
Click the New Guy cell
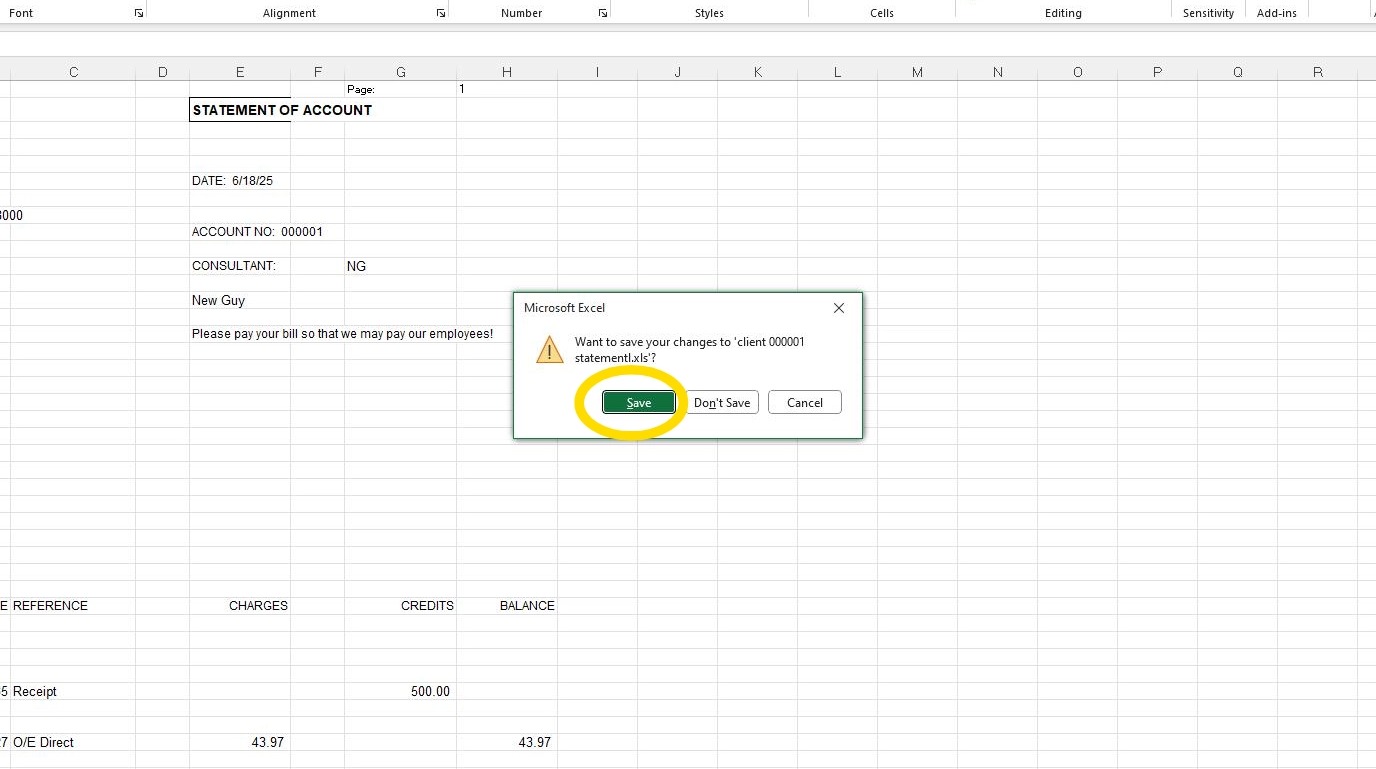[240, 300]
